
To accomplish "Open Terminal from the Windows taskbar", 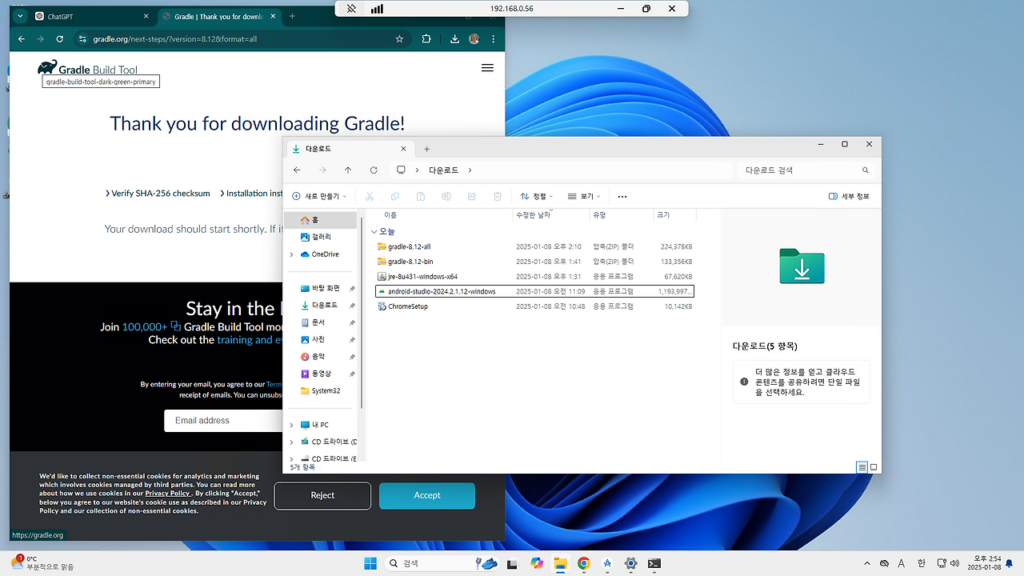I will click(x=654, y=564).
